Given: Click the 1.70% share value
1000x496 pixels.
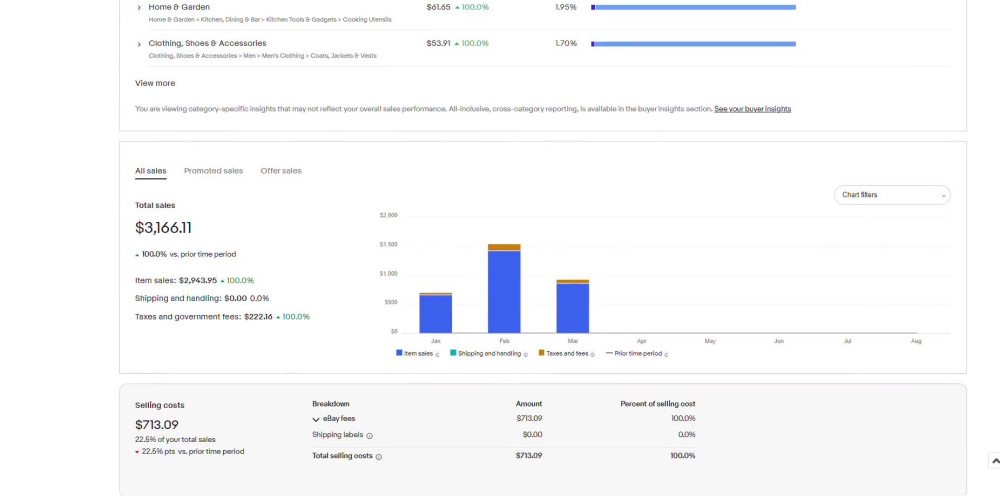Looking at the screenshot, I should pyautogui.click(x=566, y=43).
